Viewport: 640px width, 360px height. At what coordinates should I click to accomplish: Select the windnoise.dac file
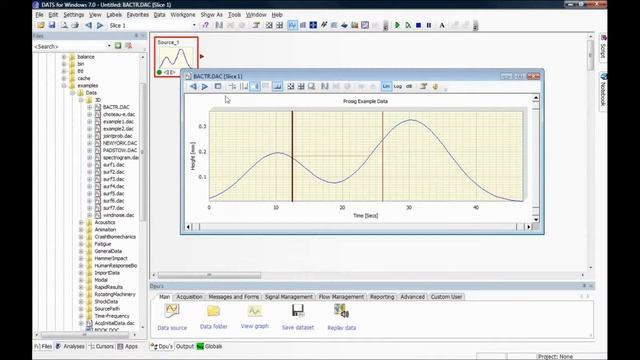pyautogui.click(x=118, y=215)
